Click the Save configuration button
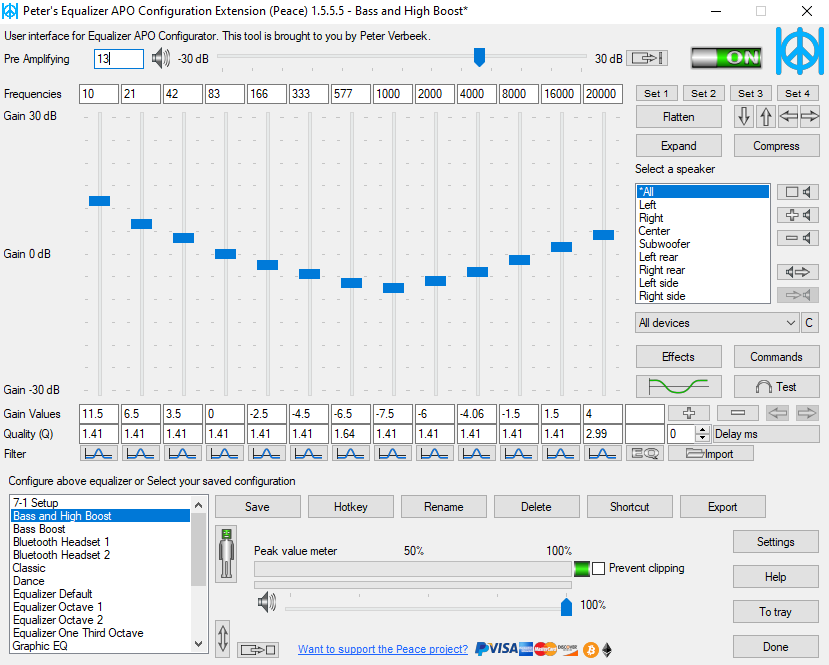Image resolution: width=829 pixels, height=665 pixels. tap(257, 507)
